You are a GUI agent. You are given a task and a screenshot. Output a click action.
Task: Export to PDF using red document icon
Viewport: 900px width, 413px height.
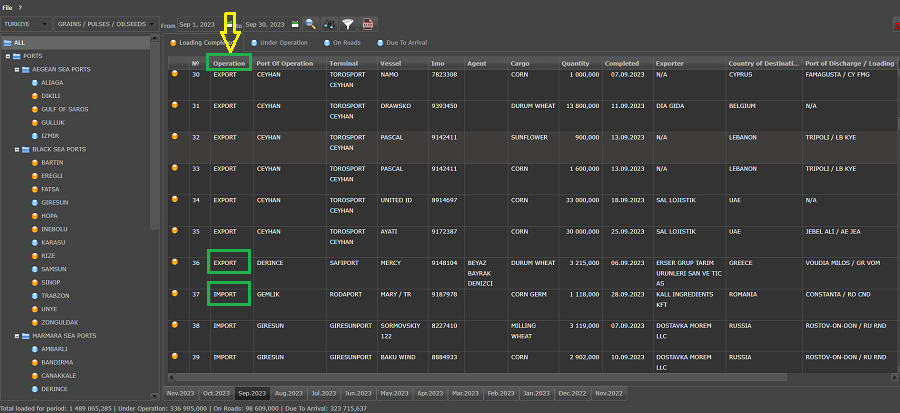pyautogui.click(x=367, y=24)
